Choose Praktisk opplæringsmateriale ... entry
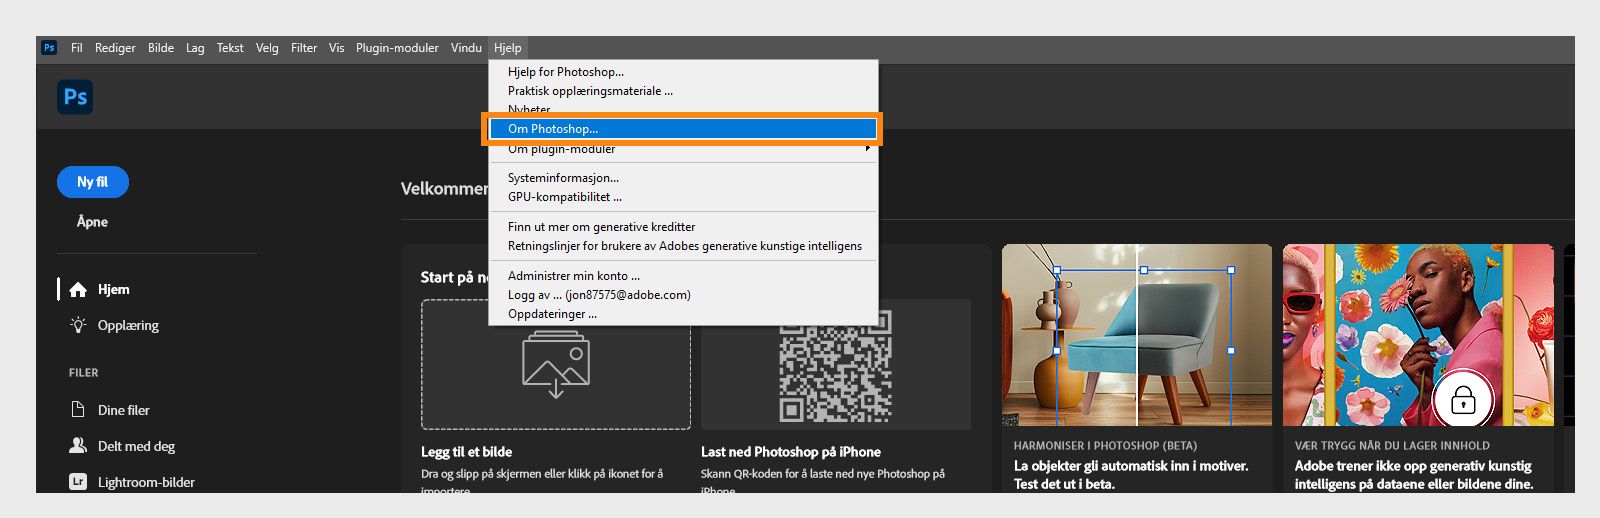Viewport: 1600px width, 518px height. point(683,91)
